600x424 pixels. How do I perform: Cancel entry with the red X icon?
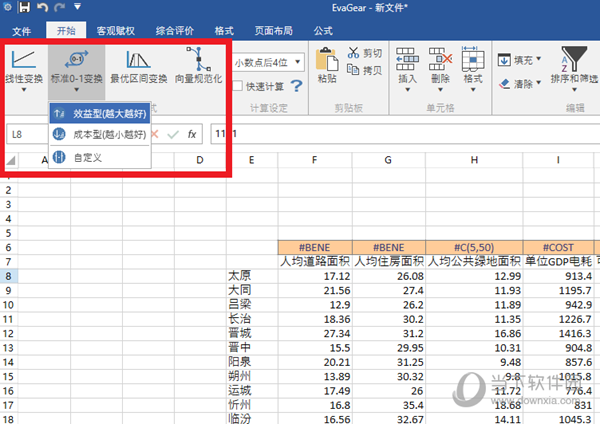pos(155,134)
